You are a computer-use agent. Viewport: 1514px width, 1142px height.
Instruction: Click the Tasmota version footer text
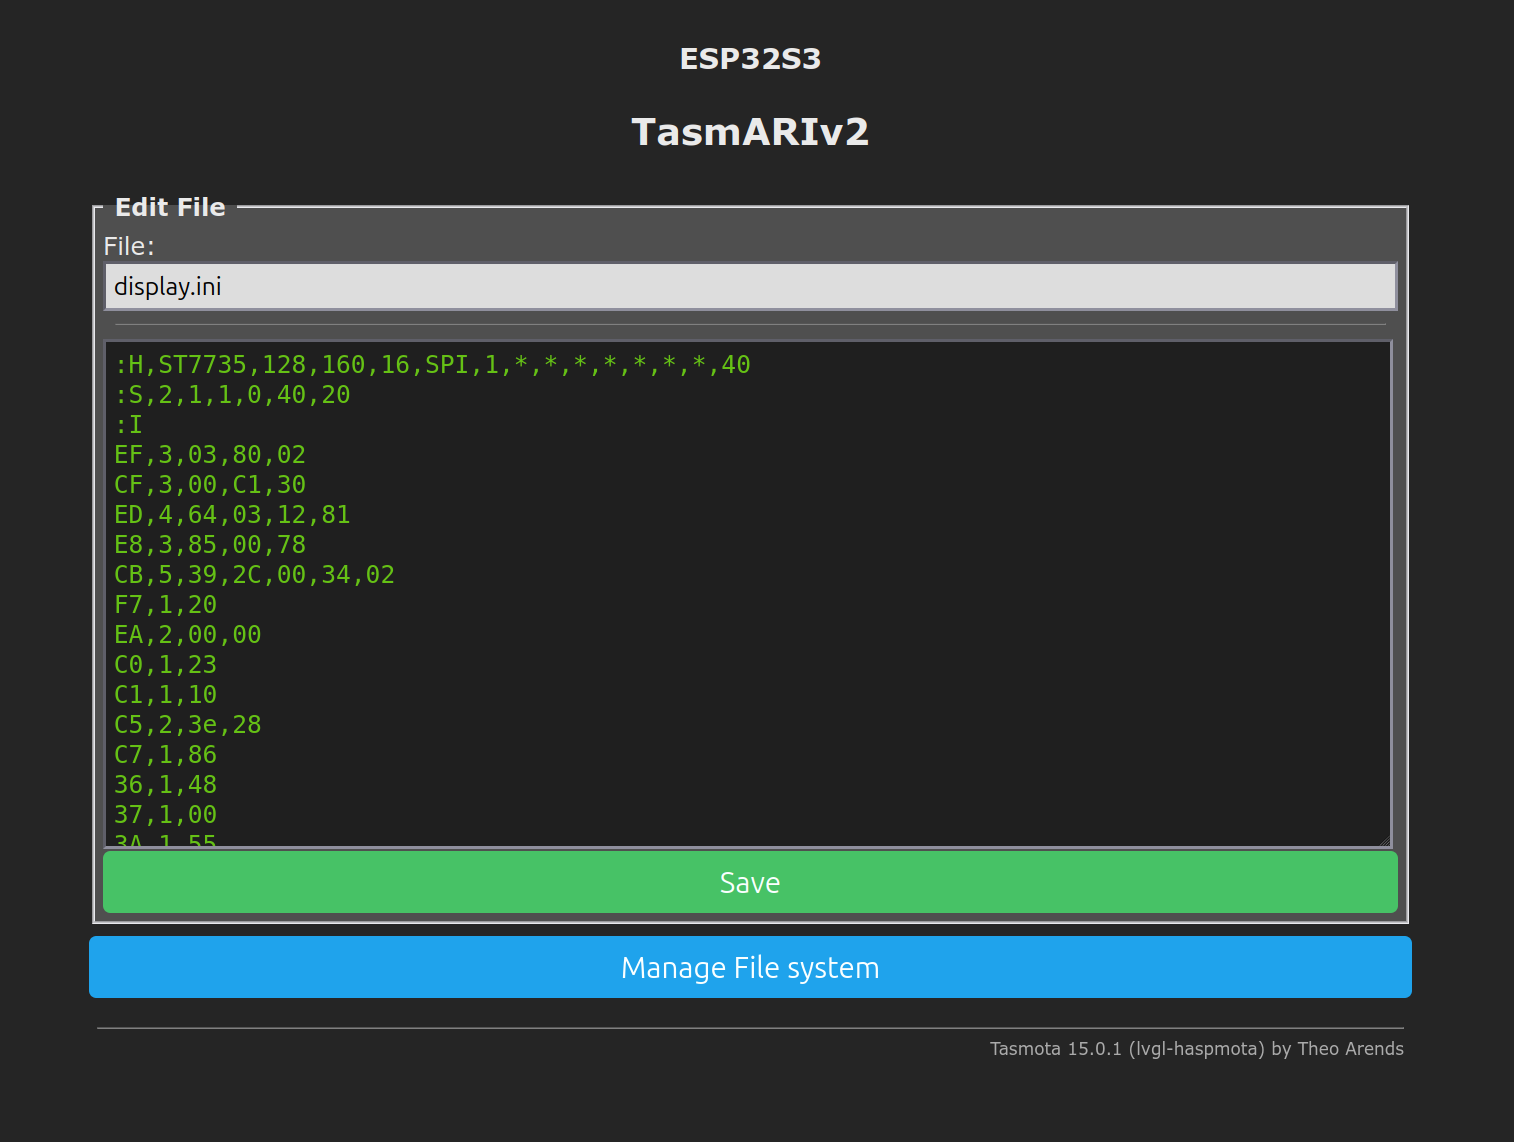[1196, 1049]
